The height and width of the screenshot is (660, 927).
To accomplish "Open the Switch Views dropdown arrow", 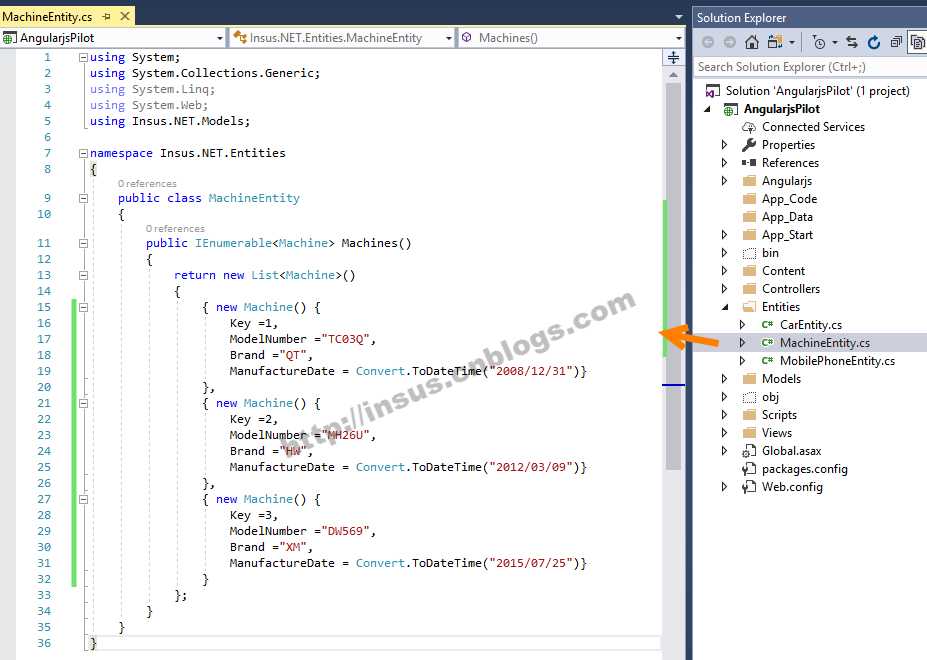I will point(792,43).
